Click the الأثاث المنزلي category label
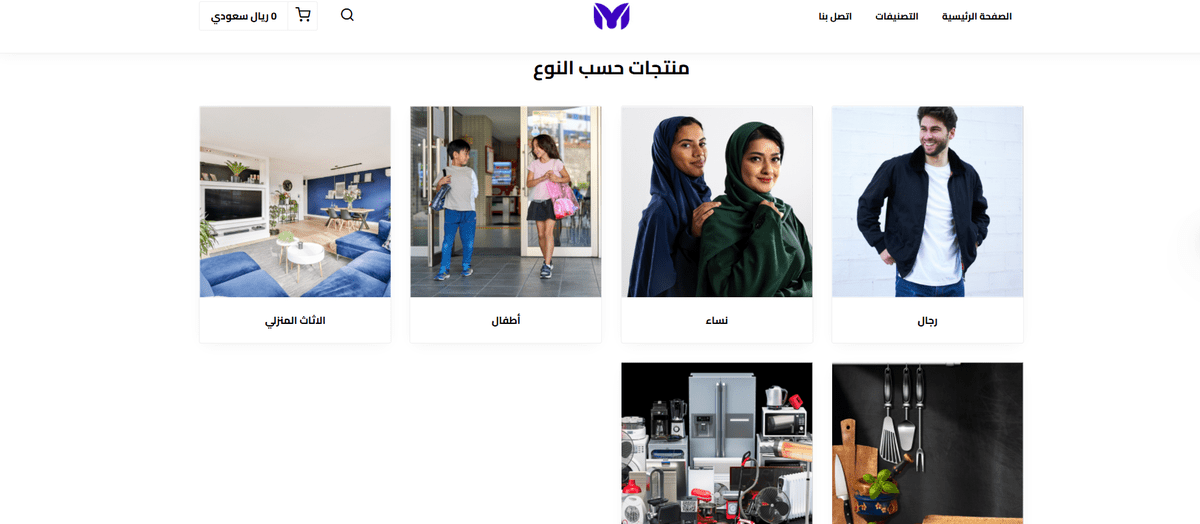Image resolution: width=1200 pixels, height=524 pixels. [295, 321]
